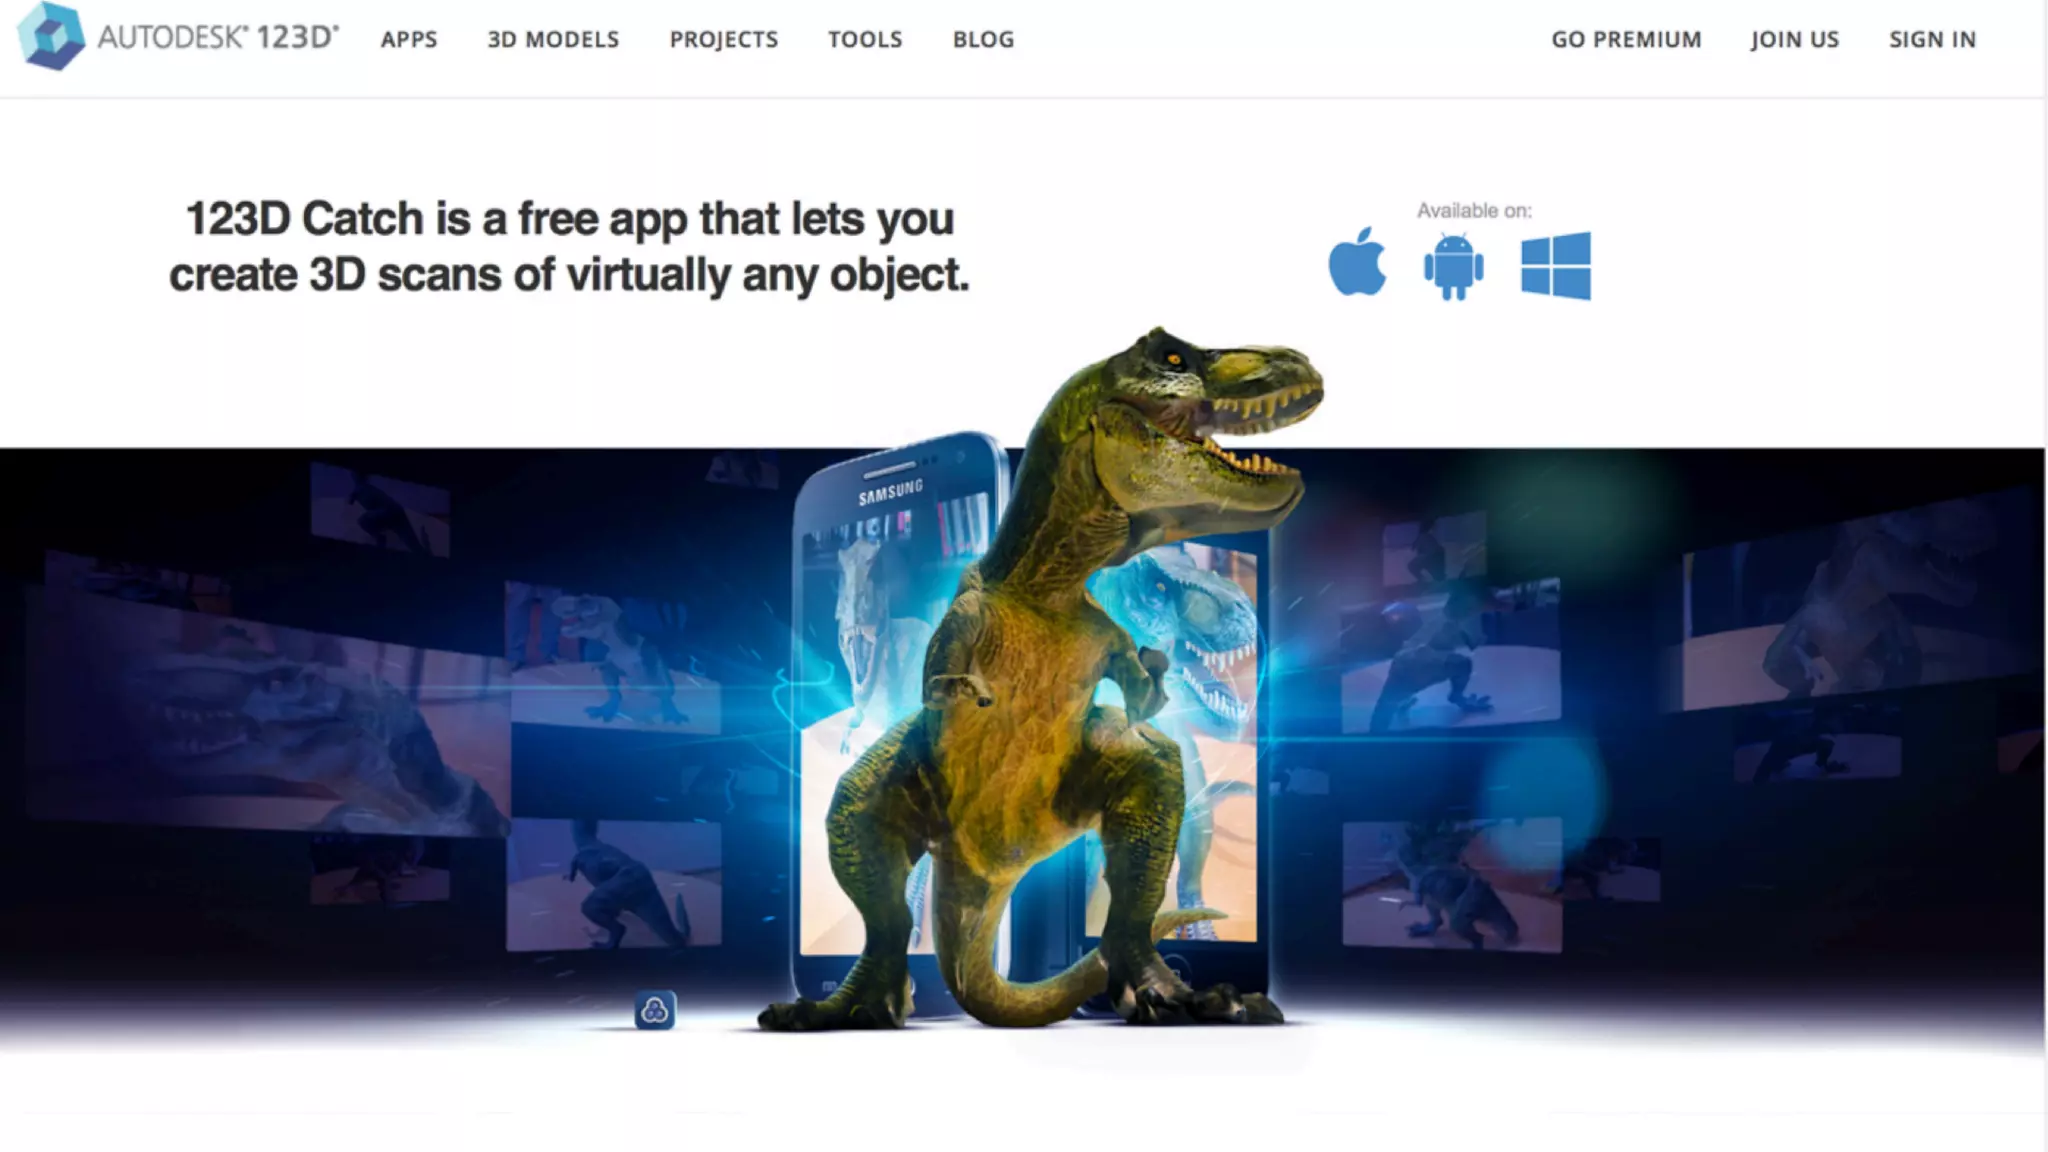Click the Autodesk 123D cube logo
Viewport: 2048px width, 1152px height.
click(x=52, y=37)
